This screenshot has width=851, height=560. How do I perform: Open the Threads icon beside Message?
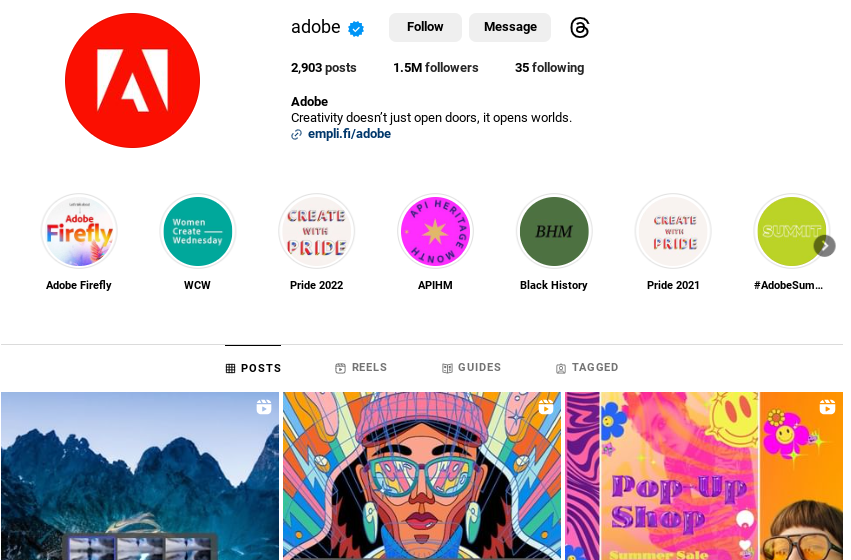pyautogui.click(x=580, y=28)
